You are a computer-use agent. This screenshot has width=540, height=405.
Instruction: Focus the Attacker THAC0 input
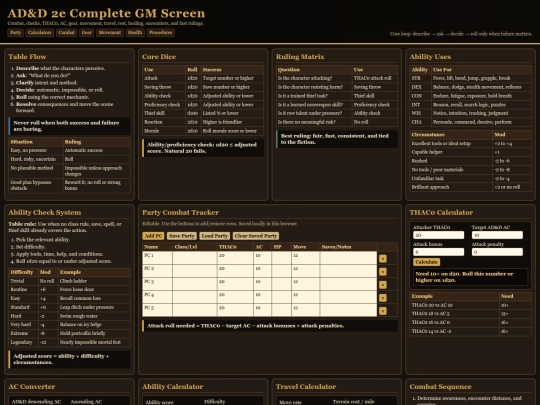tap(438, 235)
